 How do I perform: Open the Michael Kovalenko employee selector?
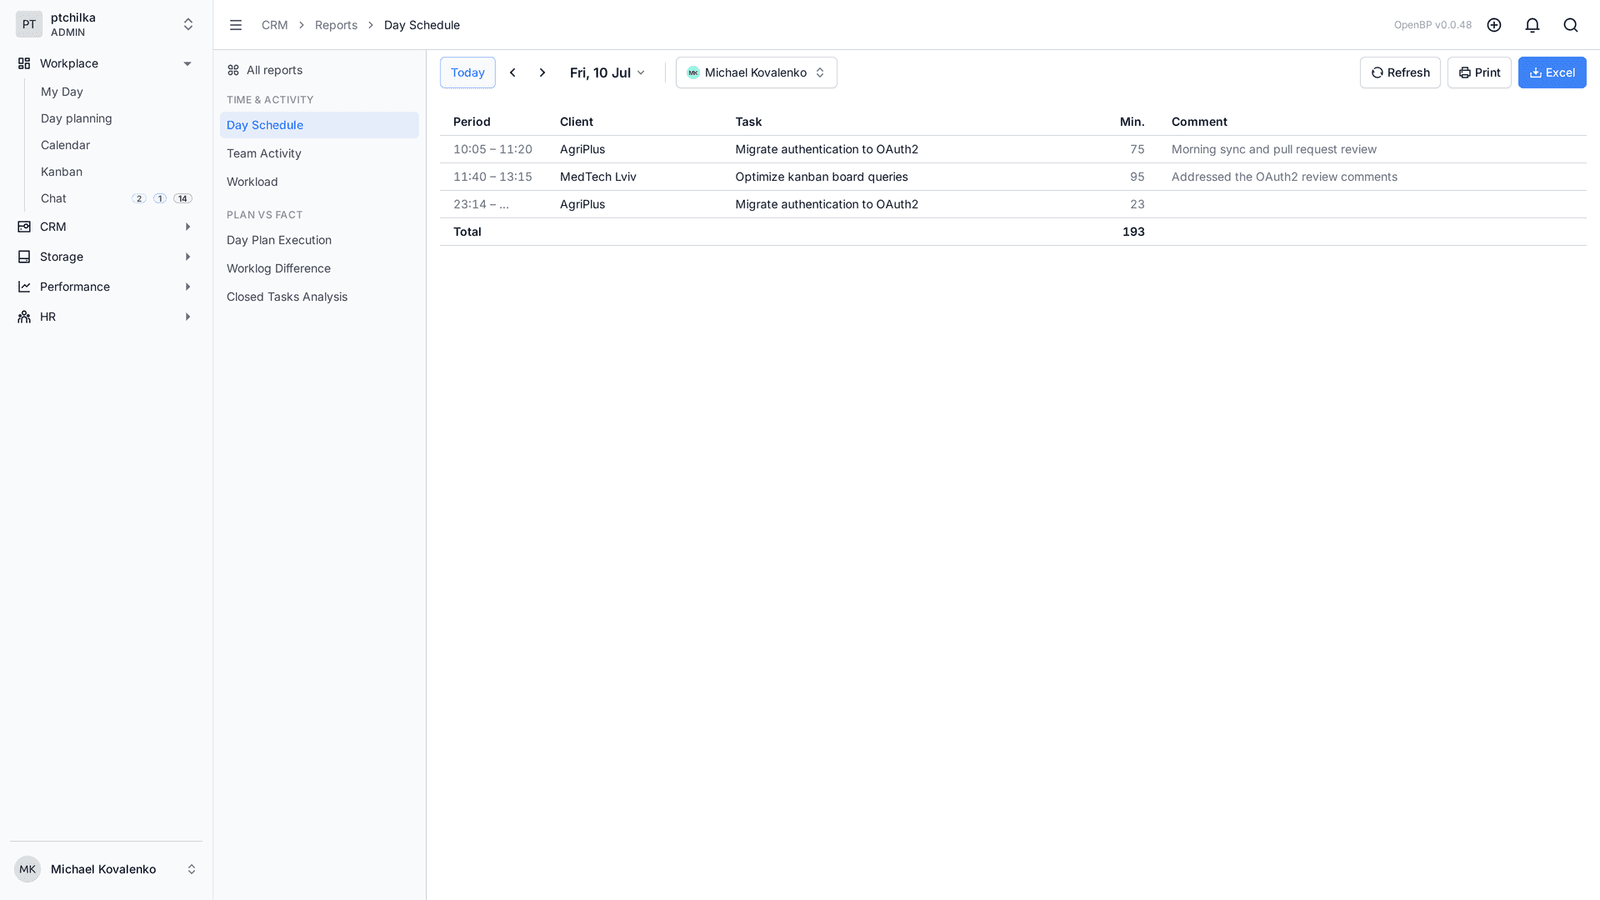(x=756, y=73)
